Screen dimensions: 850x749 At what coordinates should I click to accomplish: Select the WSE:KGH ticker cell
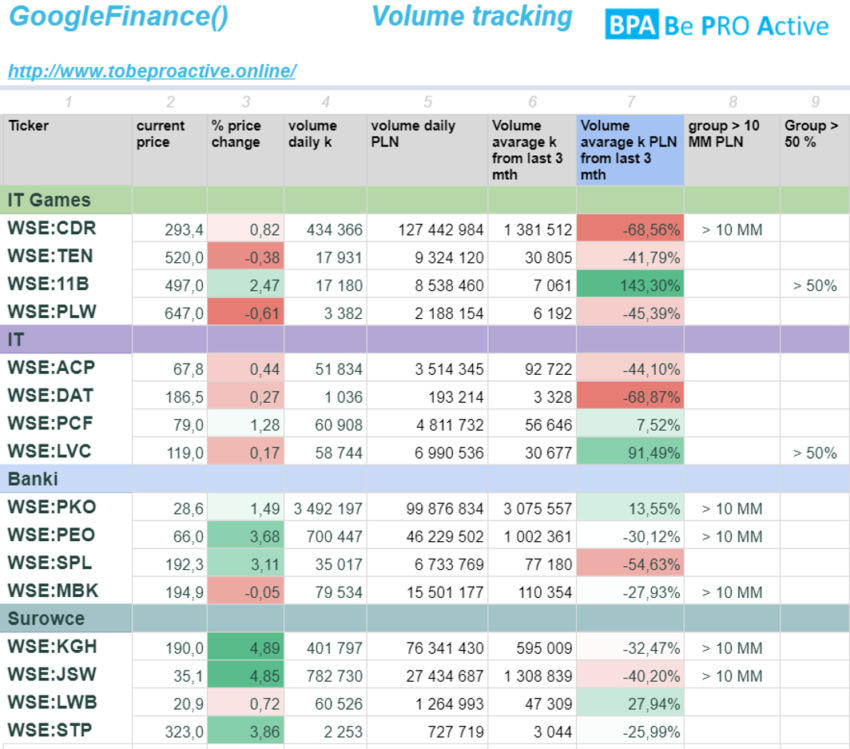66,647
